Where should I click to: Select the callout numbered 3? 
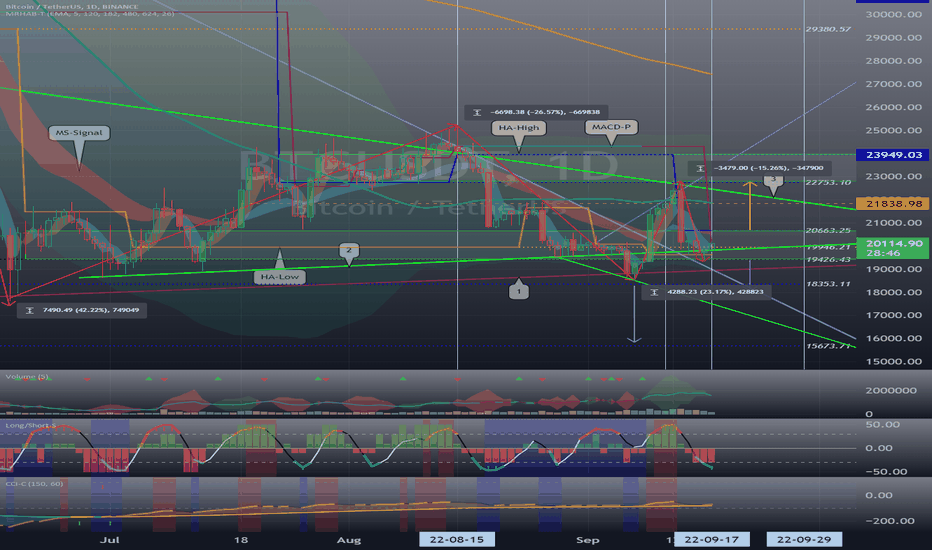click(x=773, y=179)
